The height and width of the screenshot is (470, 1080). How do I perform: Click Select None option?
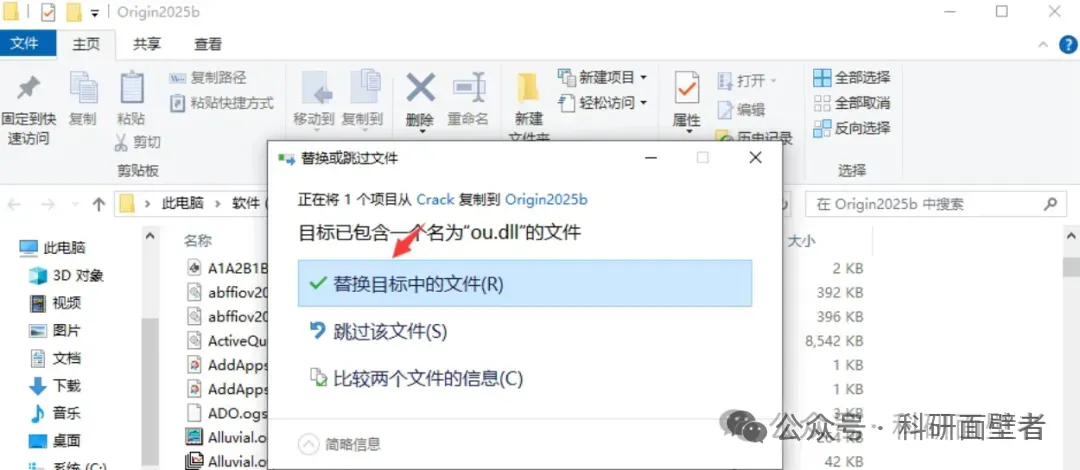(851, 103)
